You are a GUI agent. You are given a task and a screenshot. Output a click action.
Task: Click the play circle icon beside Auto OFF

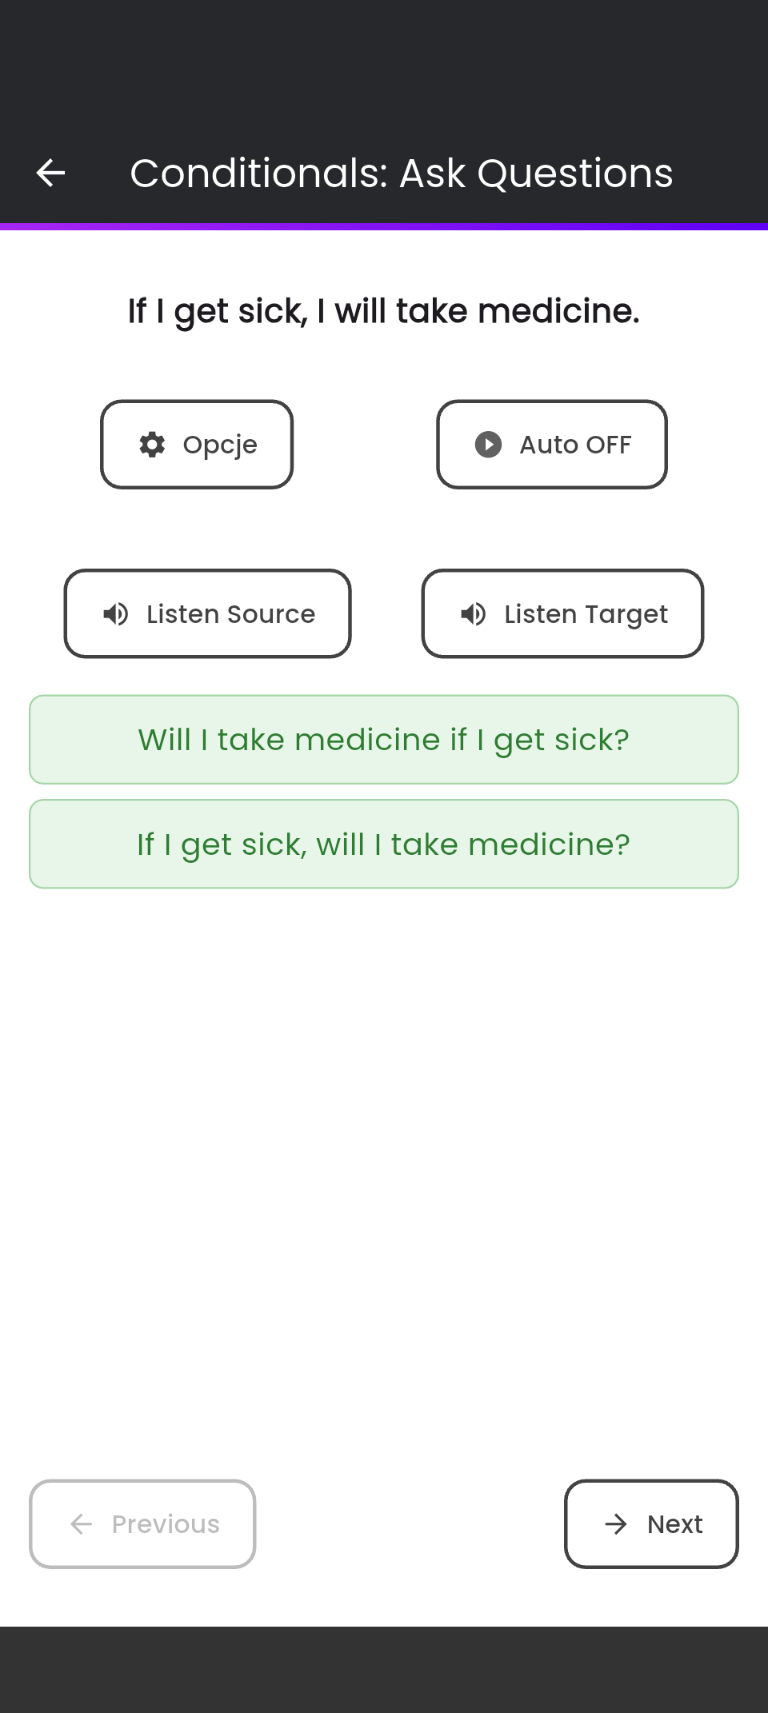pos(488,445)
